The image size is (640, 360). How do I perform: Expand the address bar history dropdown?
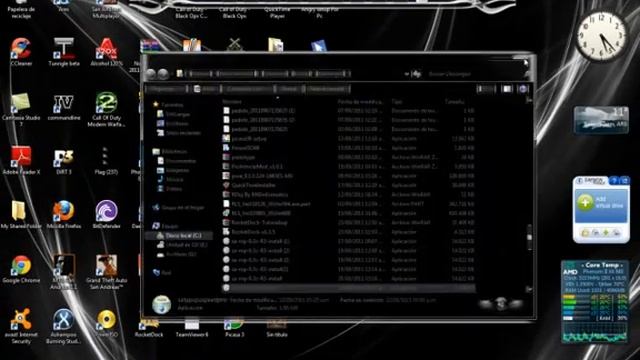click(x=407, y=74)
